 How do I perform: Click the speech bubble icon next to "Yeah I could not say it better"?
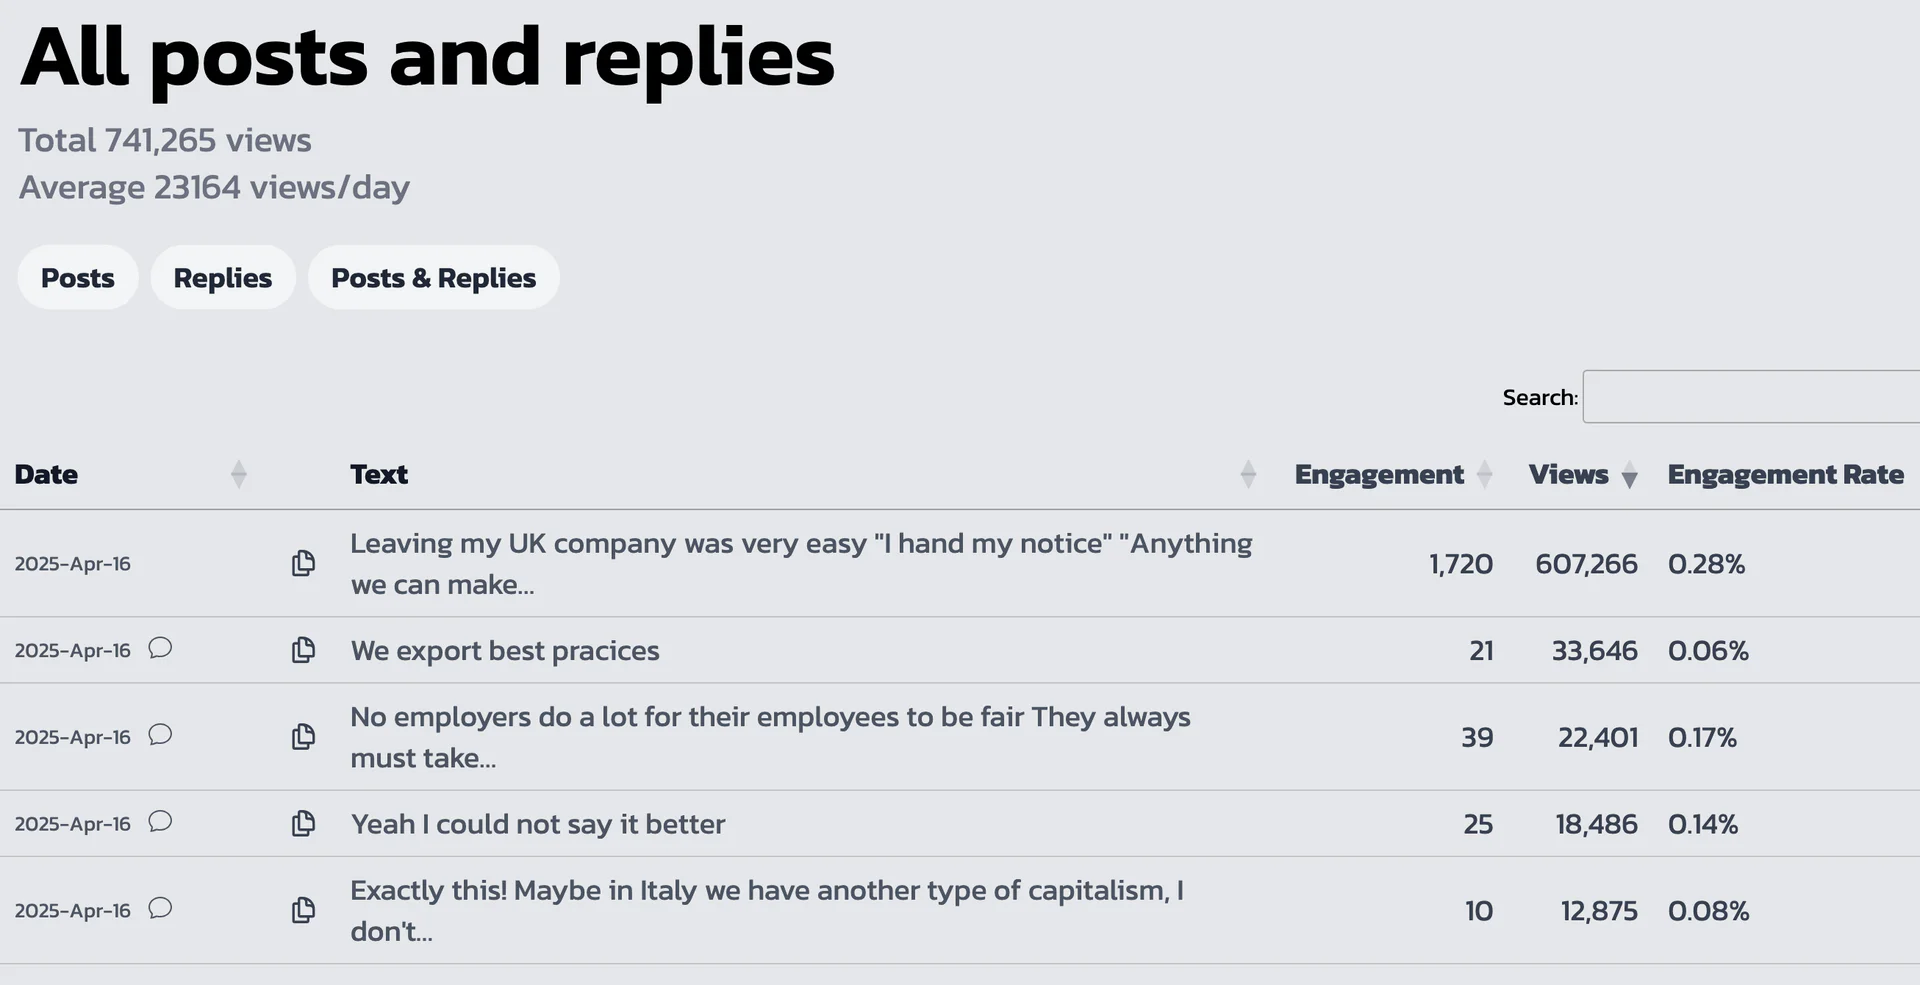click(160, 822)
